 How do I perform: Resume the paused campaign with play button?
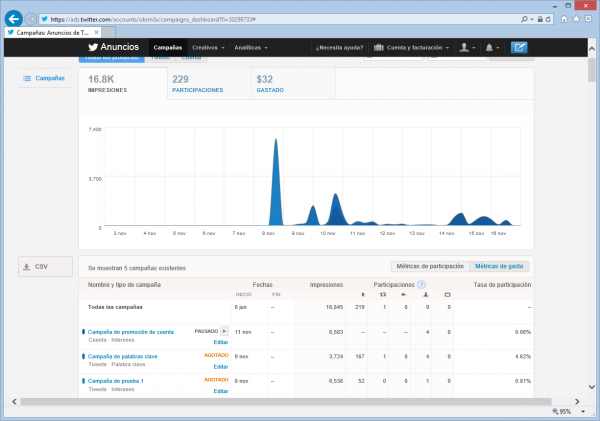pyautogui.click(x=224, y=331)
